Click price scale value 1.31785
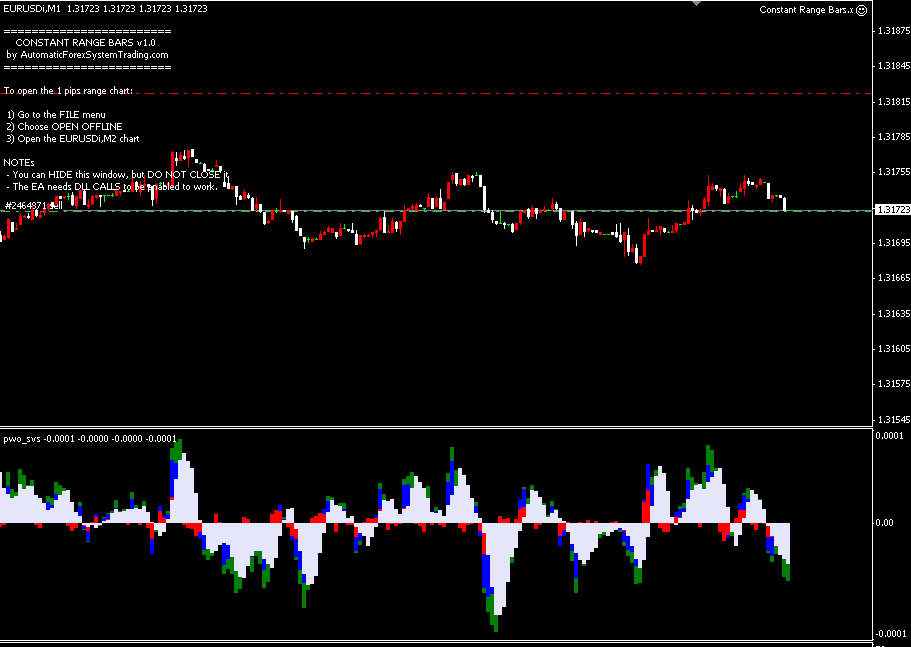 (894, 137)
